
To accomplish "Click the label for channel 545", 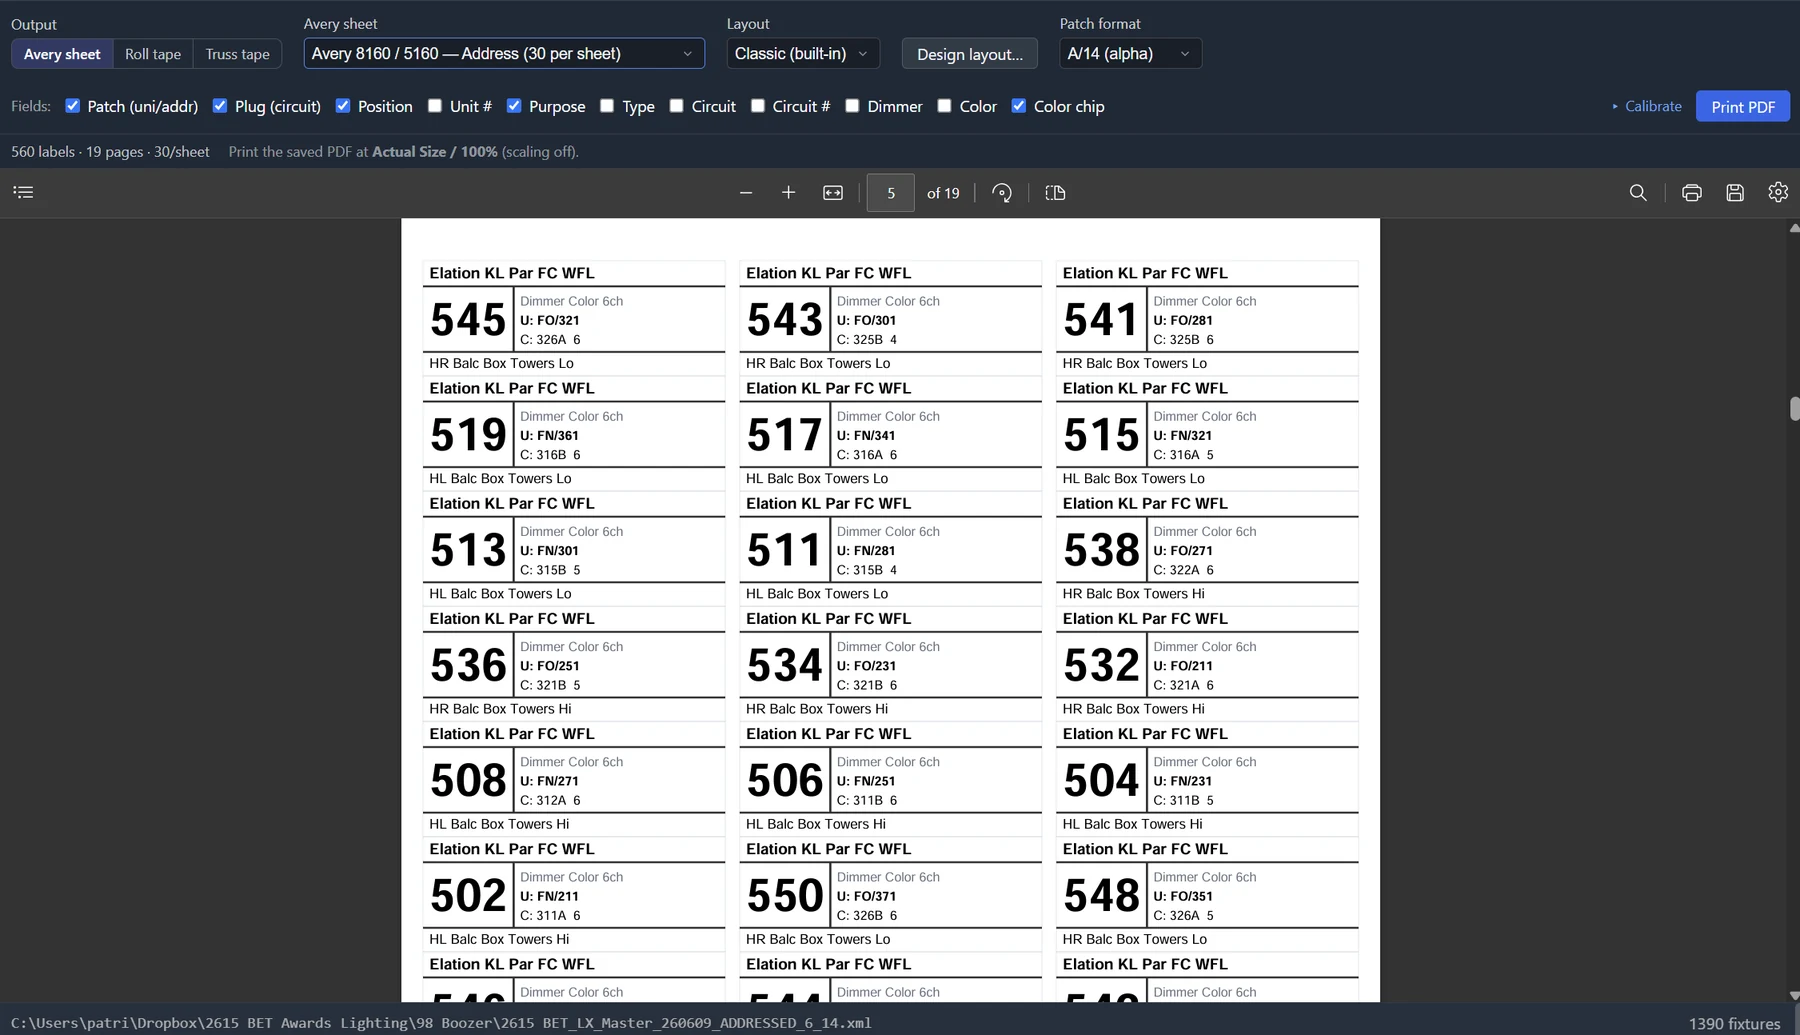I will (574, 318).
